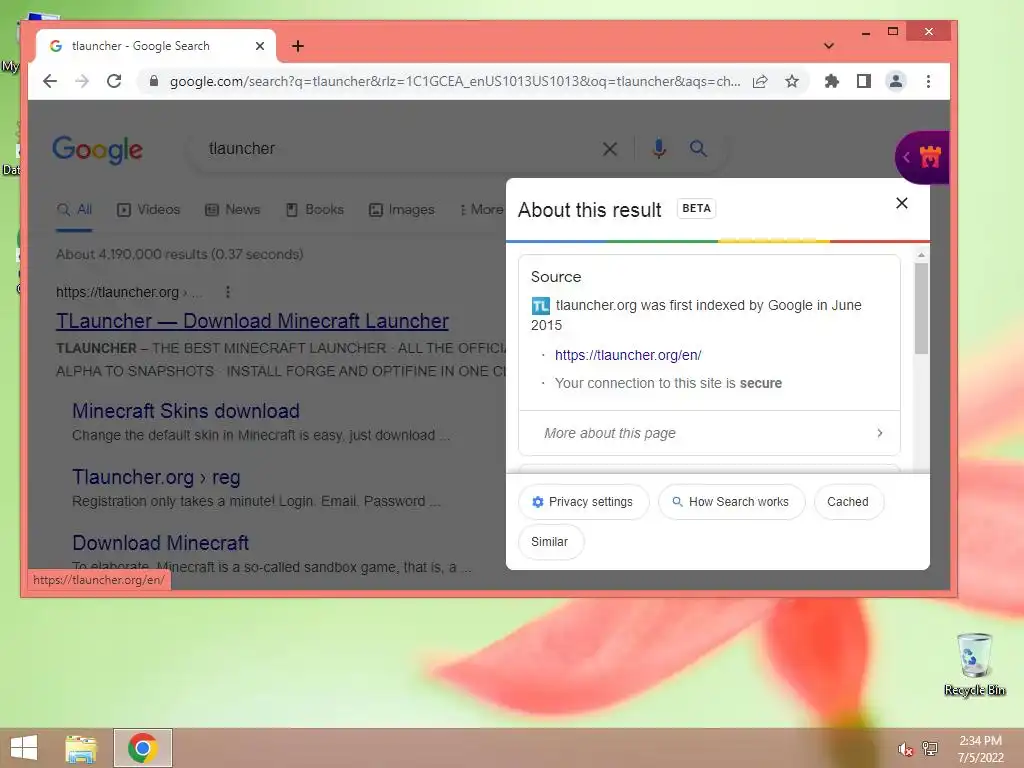
Task: Go back to the previous page
Action: (x=50, y=81)
